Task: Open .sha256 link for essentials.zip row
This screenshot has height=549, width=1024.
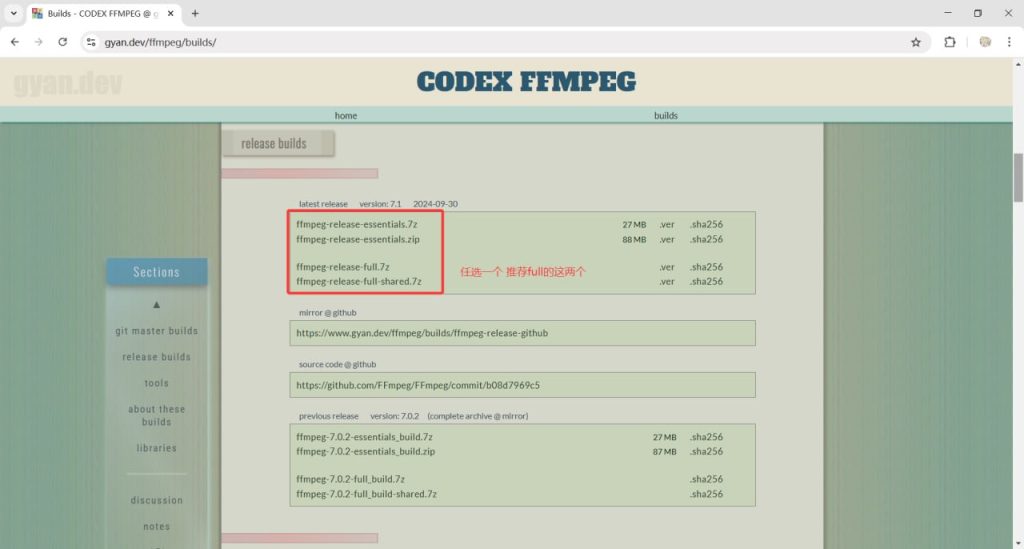Action: 706,239
